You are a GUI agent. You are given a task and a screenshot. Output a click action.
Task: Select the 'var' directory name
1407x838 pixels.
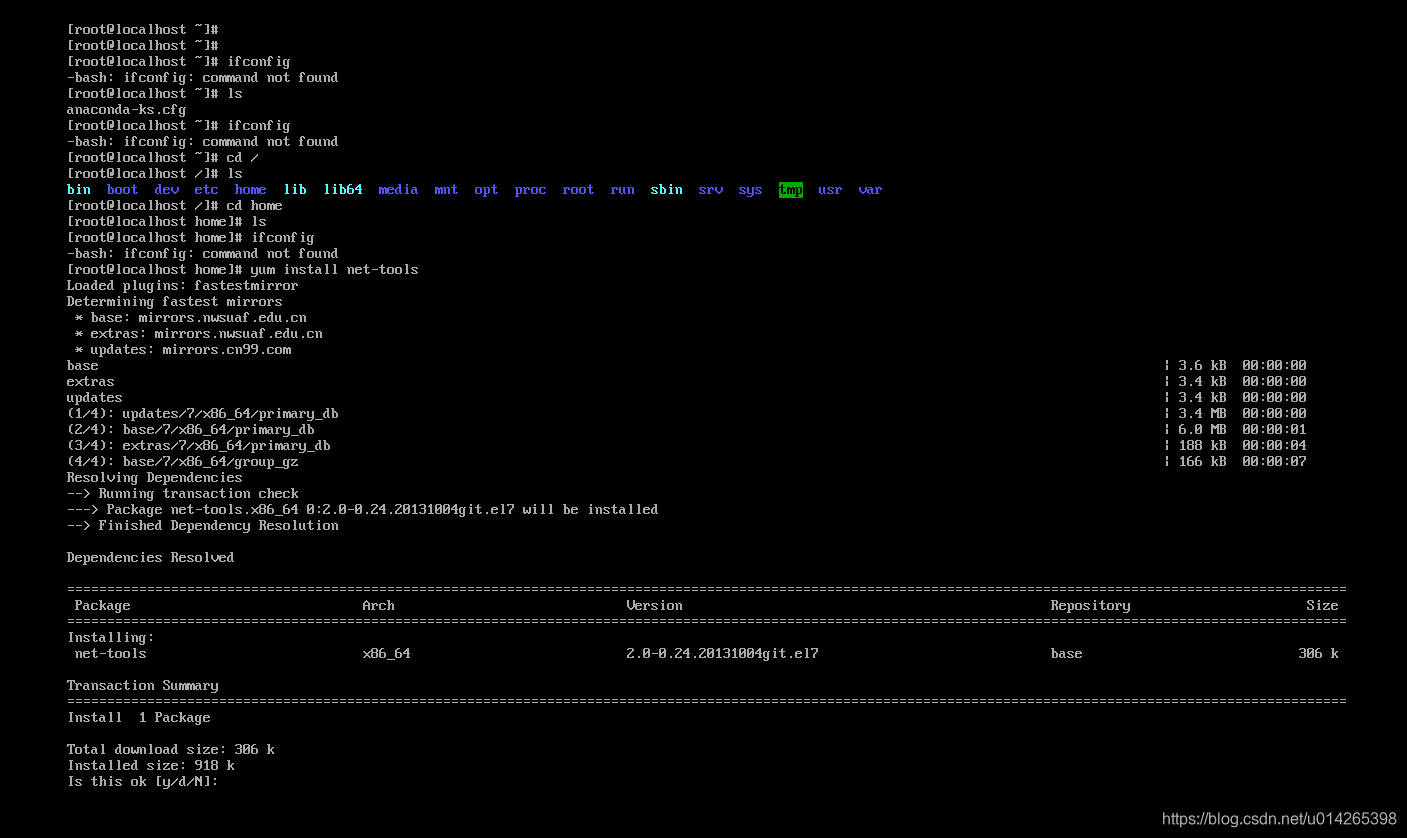click(871, 190)
